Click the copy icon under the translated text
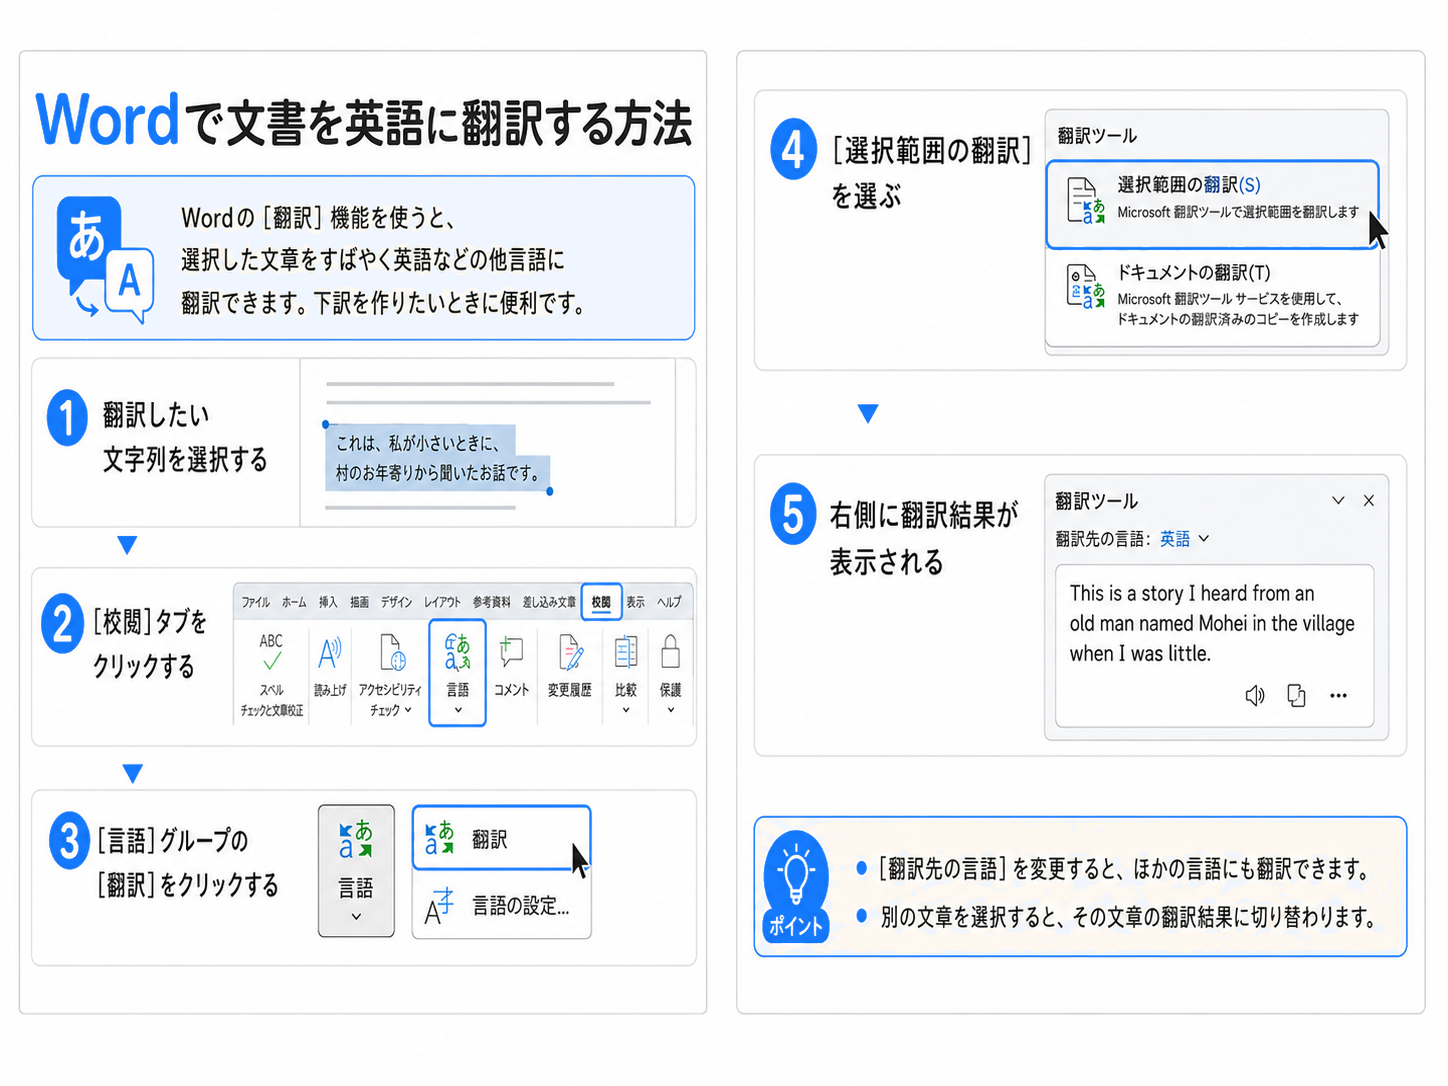Viewport: 1448px width, 1086px height. click(x=1296, y=695)
